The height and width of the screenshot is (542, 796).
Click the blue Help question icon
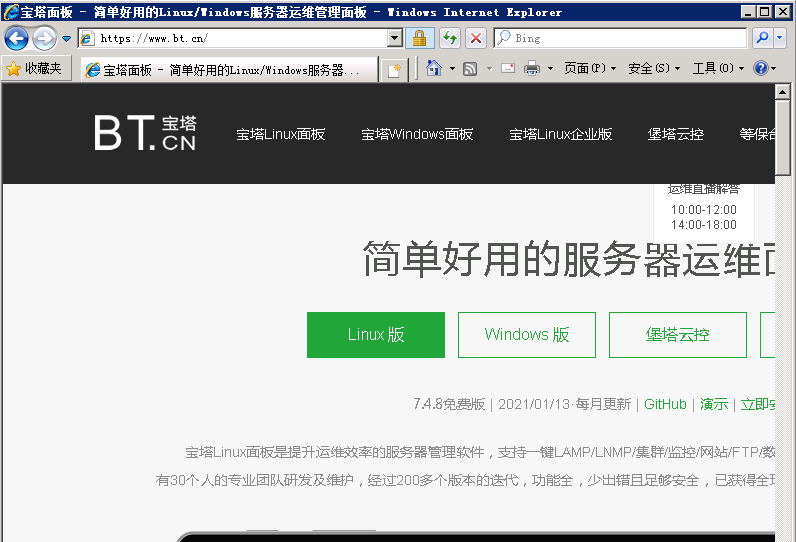point(760,68)
